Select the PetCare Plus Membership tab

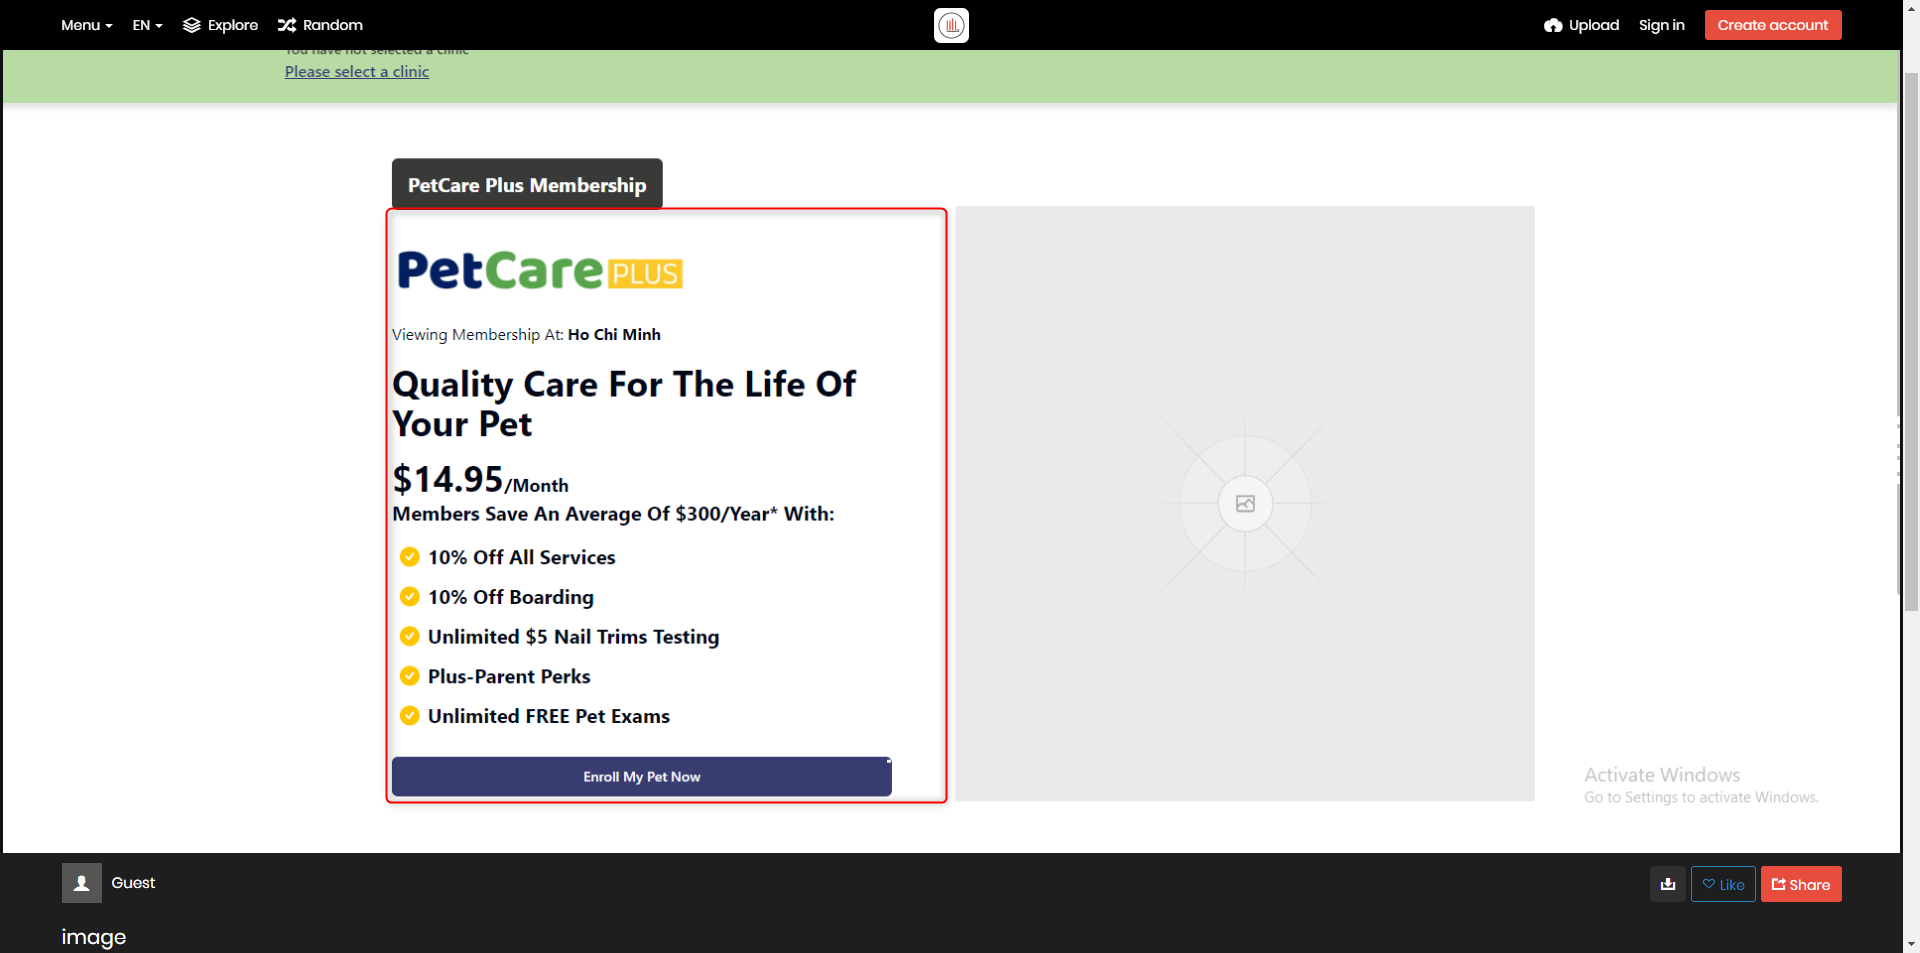click(527, 184)
